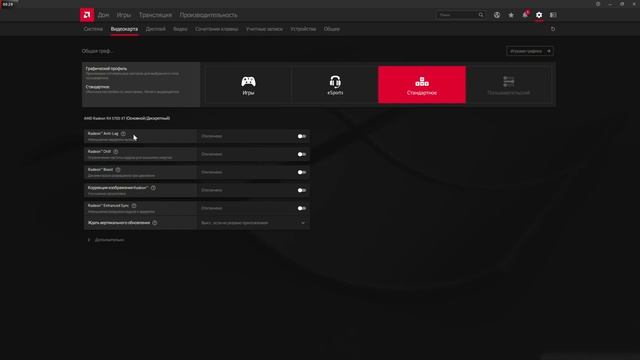This screenshot has height=360, width=640.
Task: Toggle Radeon Enhanced Sync switch
Action: point(302,208)
